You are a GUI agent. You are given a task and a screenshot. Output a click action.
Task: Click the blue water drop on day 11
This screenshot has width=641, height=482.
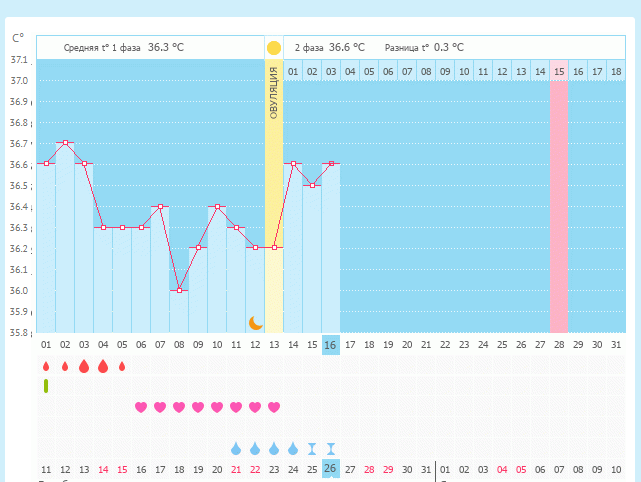click(236, 448)
